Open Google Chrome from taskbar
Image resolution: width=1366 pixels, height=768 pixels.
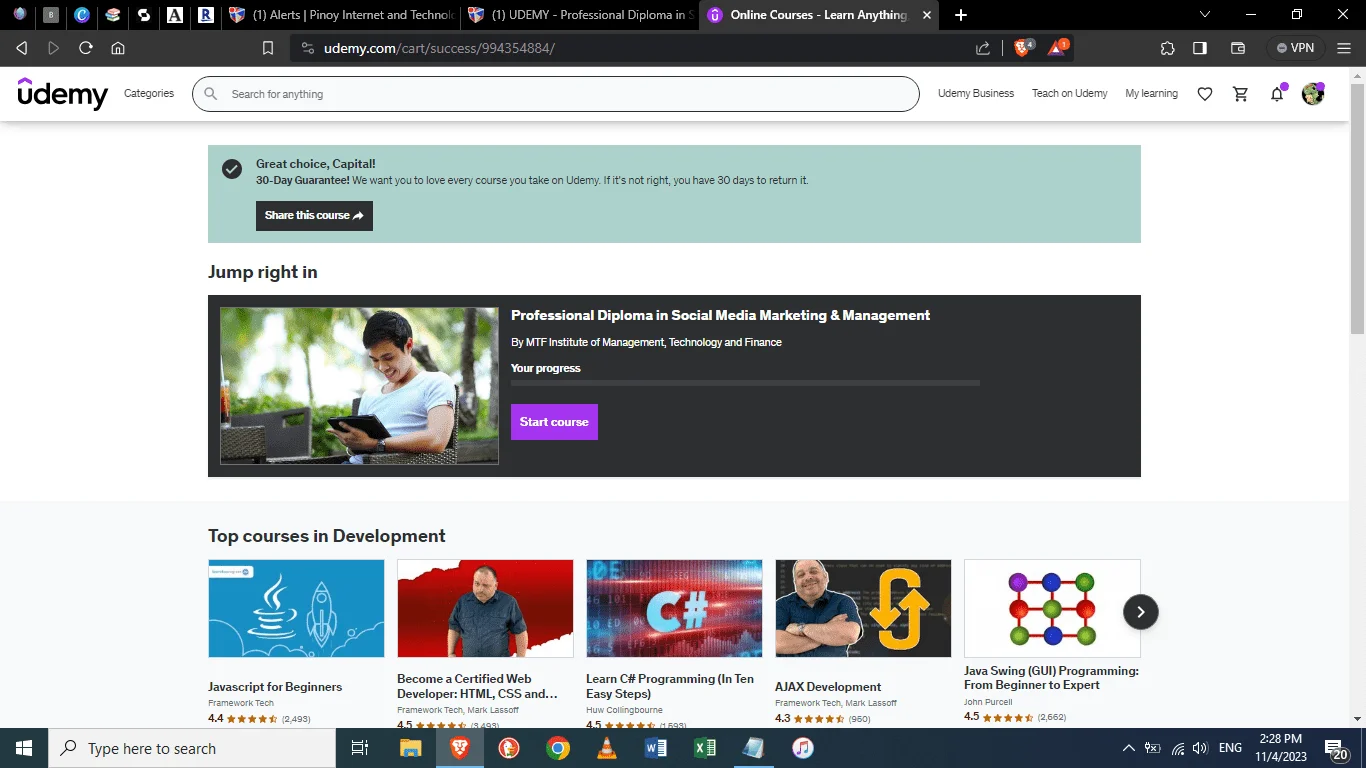click(x=558, y=748)
